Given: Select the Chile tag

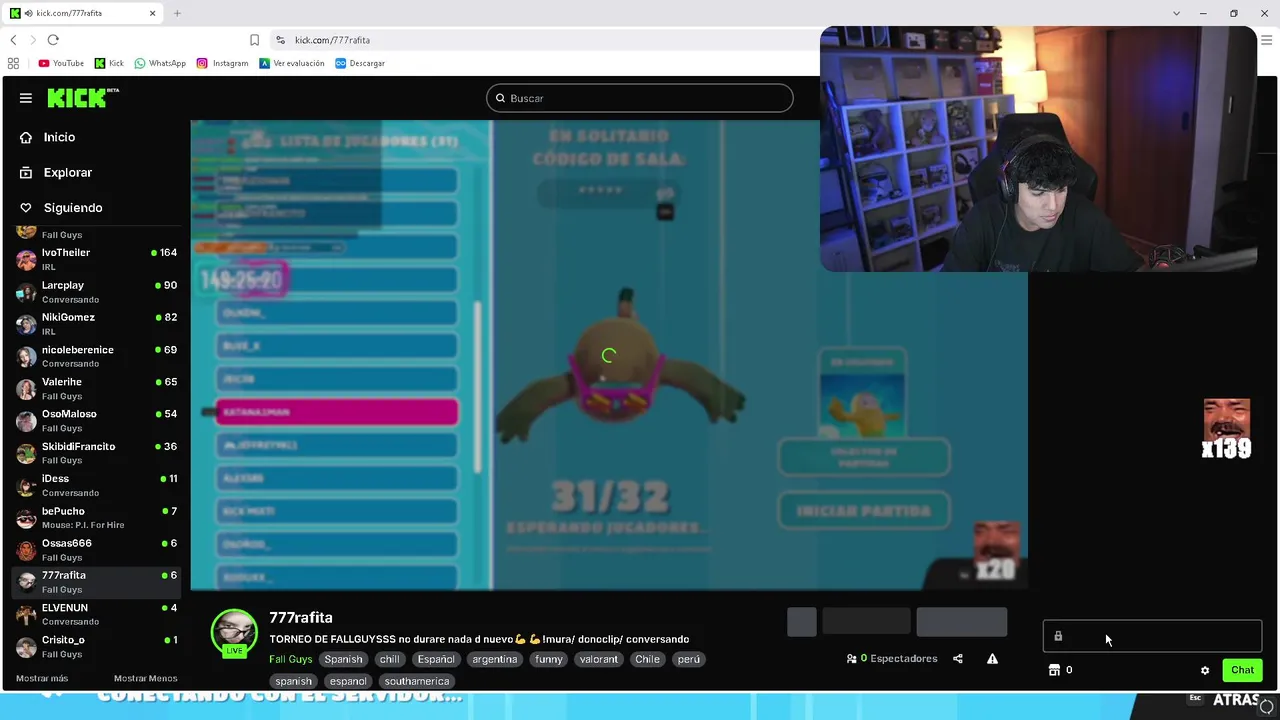Looking at the screenshot, I should [647, 659].
